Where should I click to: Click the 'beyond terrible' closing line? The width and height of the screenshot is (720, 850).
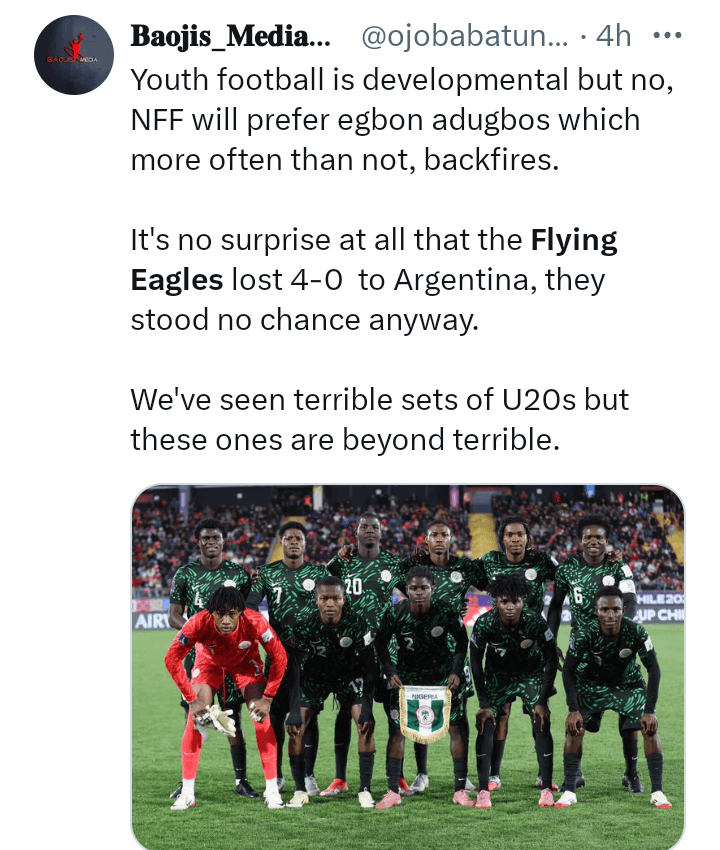tap(344, 440)
